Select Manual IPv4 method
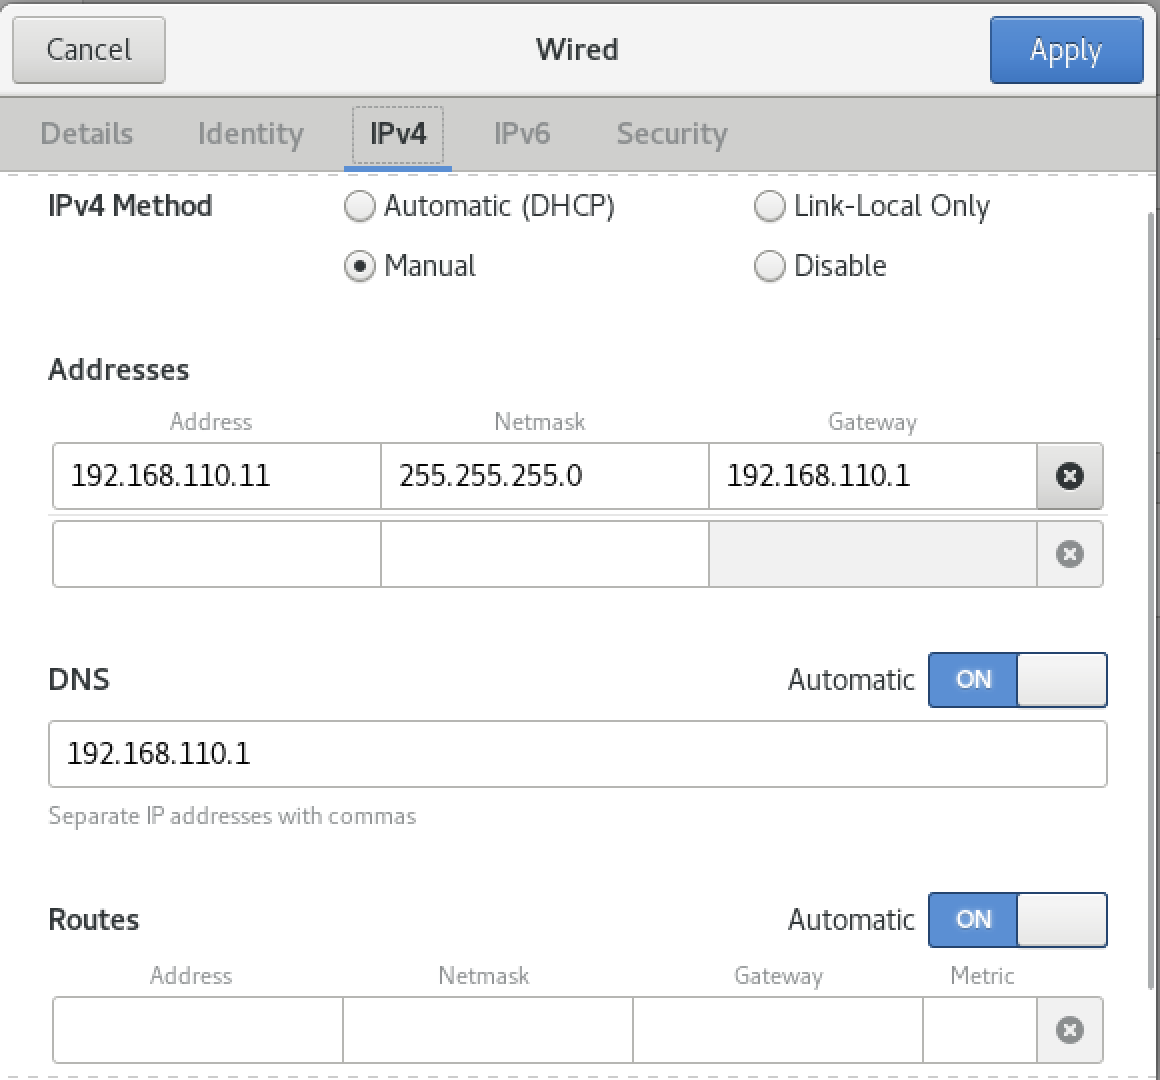This screenshot has height=1080, width=1160. (411, 266)
